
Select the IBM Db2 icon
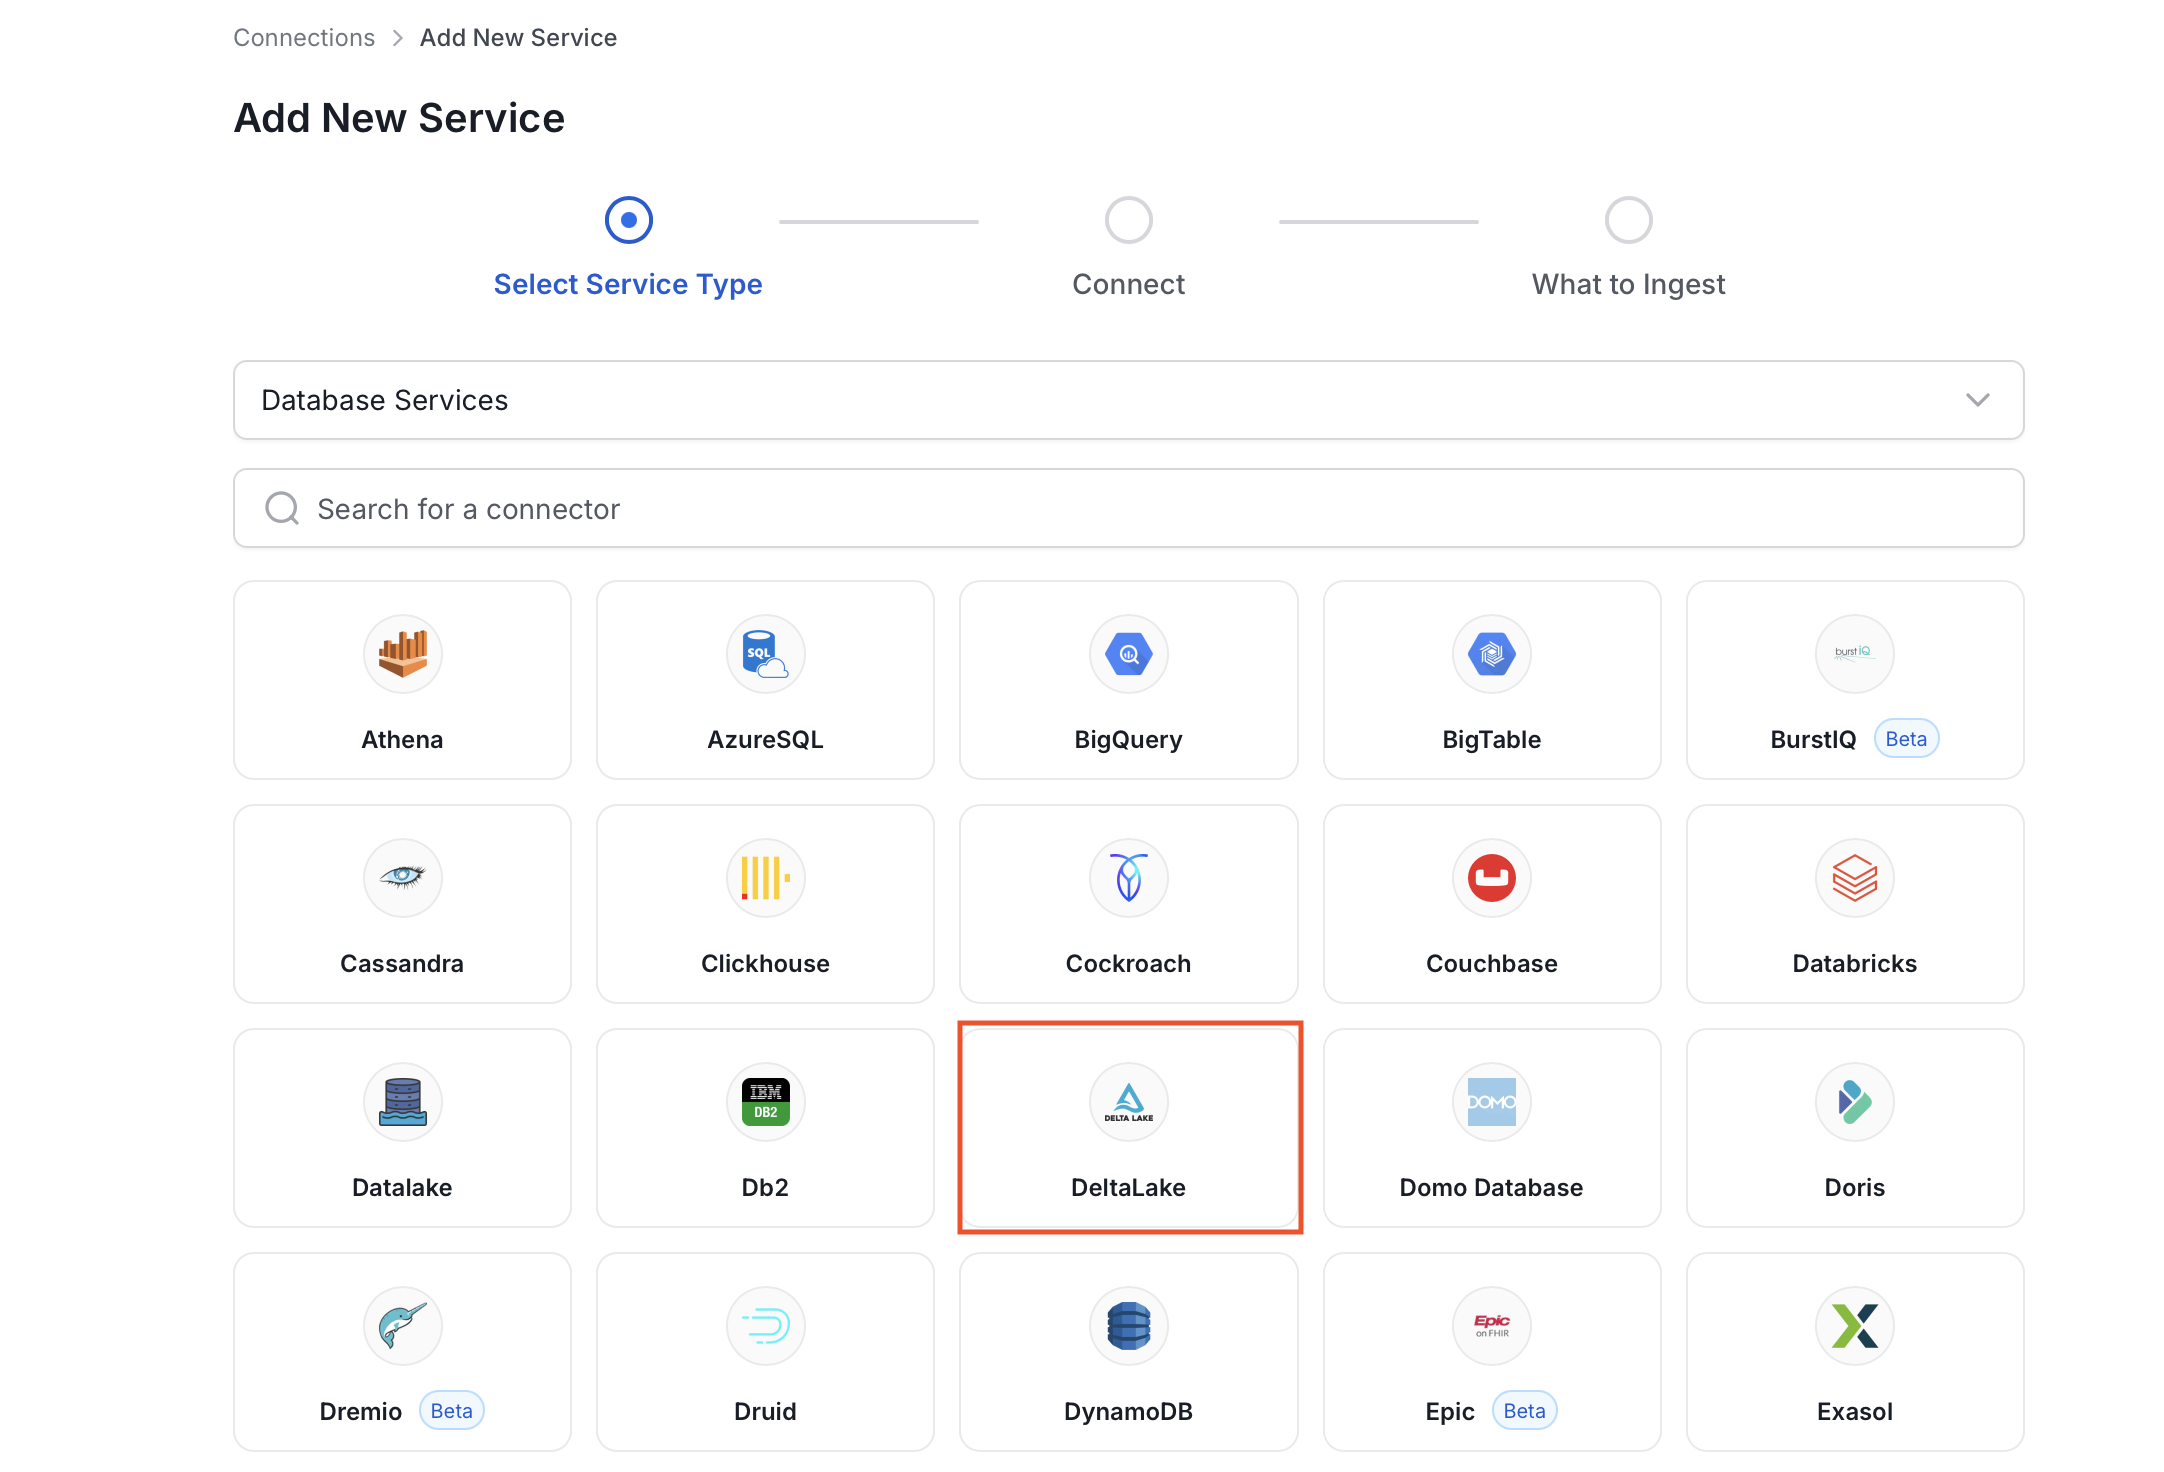(x=765, y=1102)
